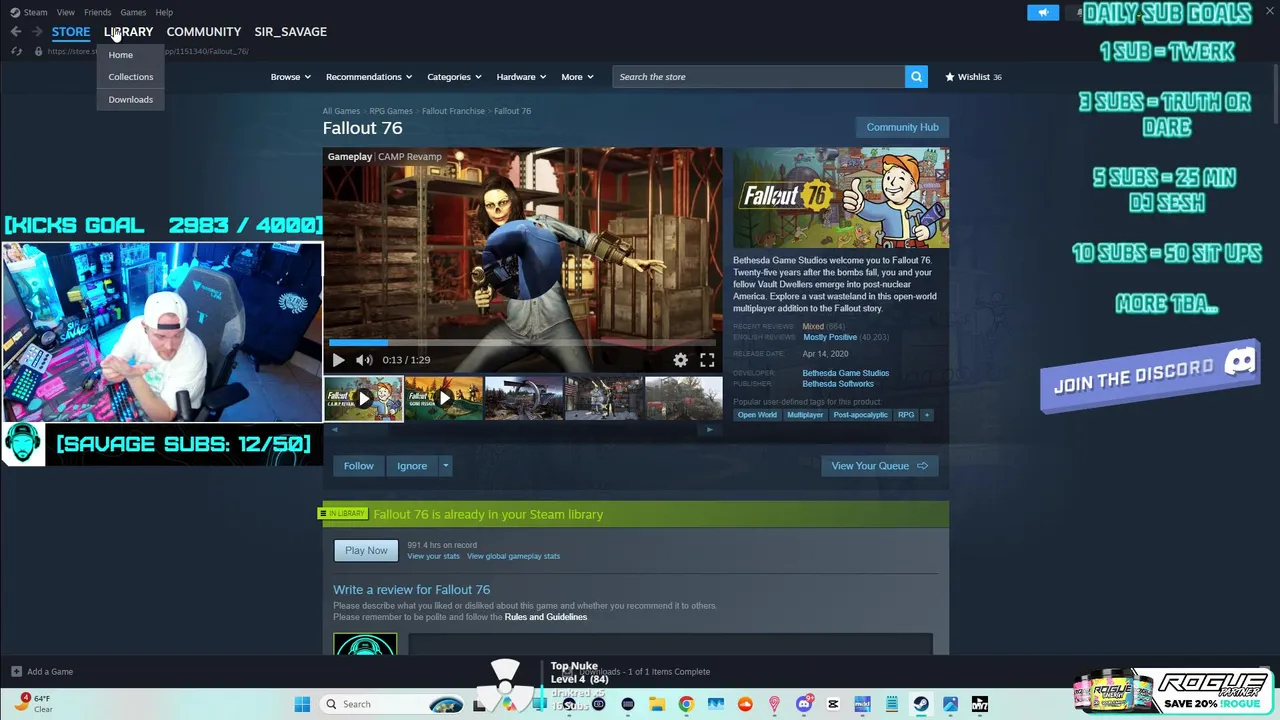1280x720 pixels.
Task: Toggle fullscreen on the trailer video
Action: pos(707,360)
